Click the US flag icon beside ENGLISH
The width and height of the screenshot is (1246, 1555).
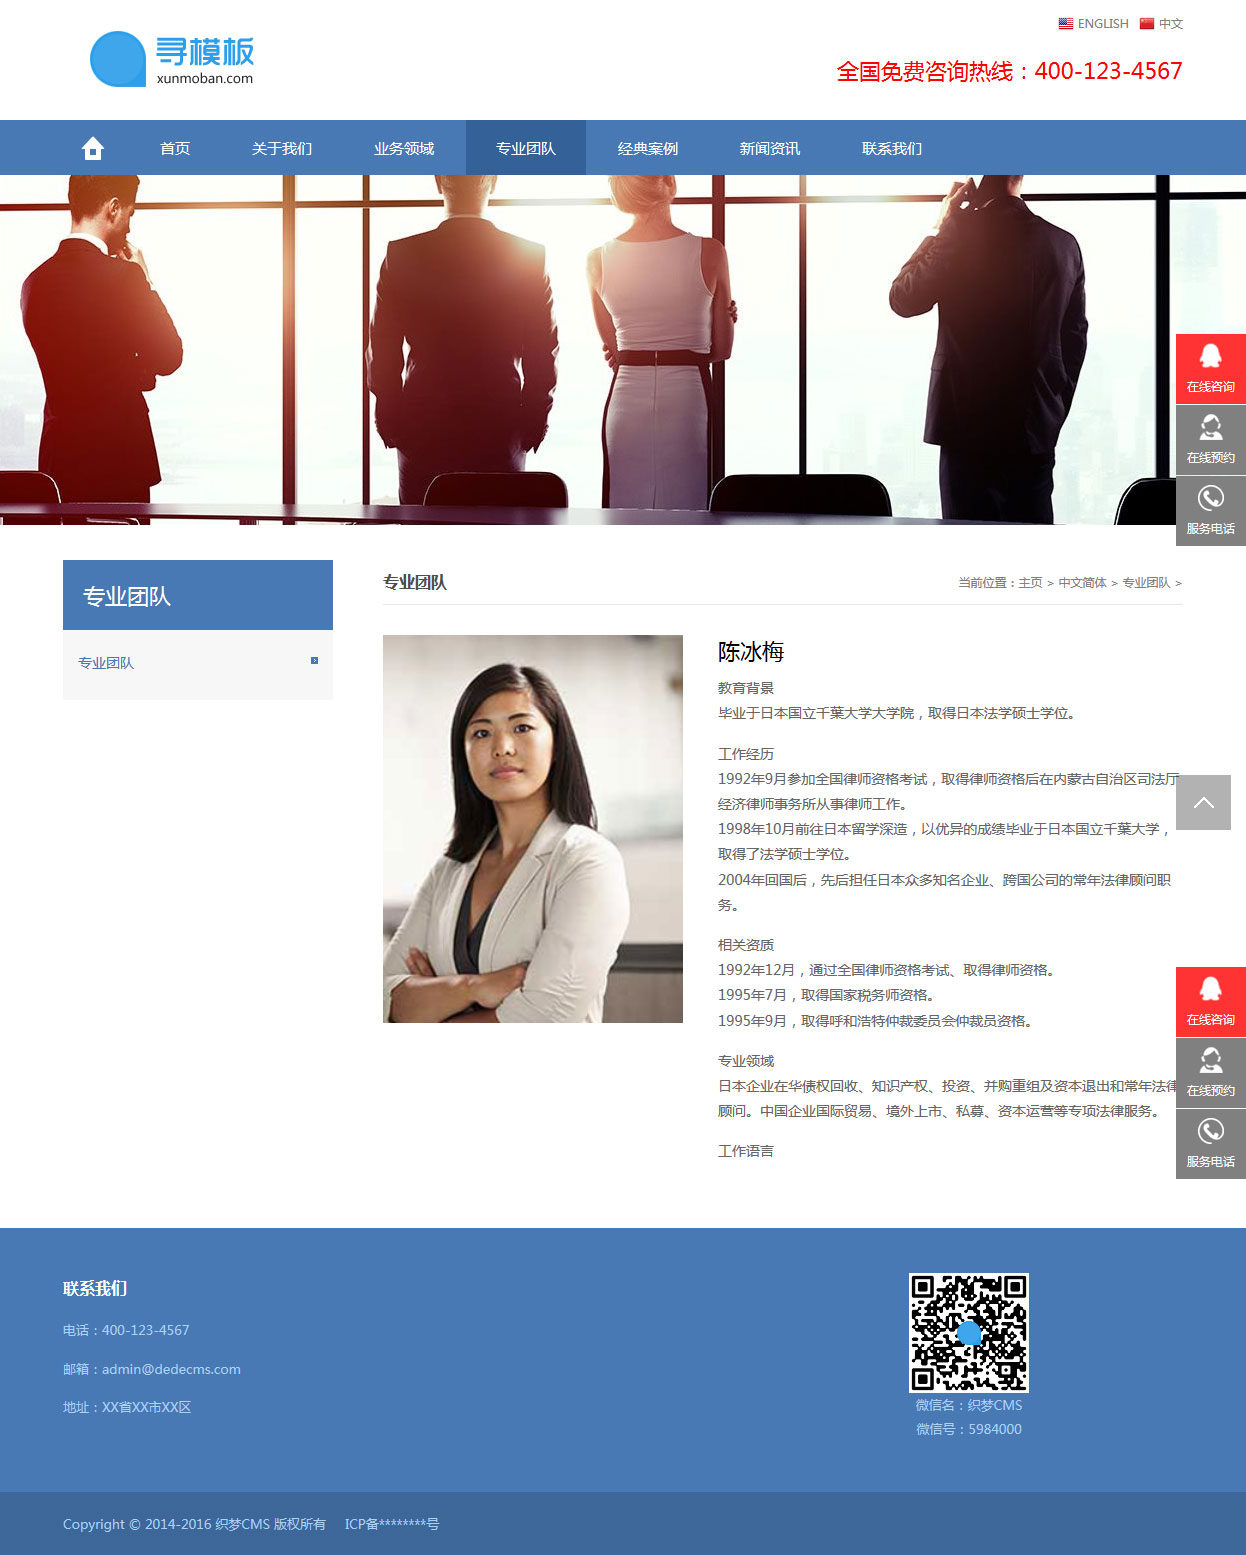pyautogui.click(x=1066, y=23)
